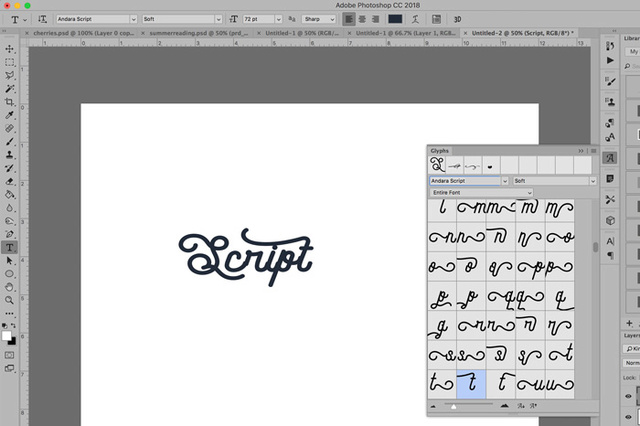The image size is (640, 426).
Task: Open the font style dropdown showing Soft
Action: 218,19
